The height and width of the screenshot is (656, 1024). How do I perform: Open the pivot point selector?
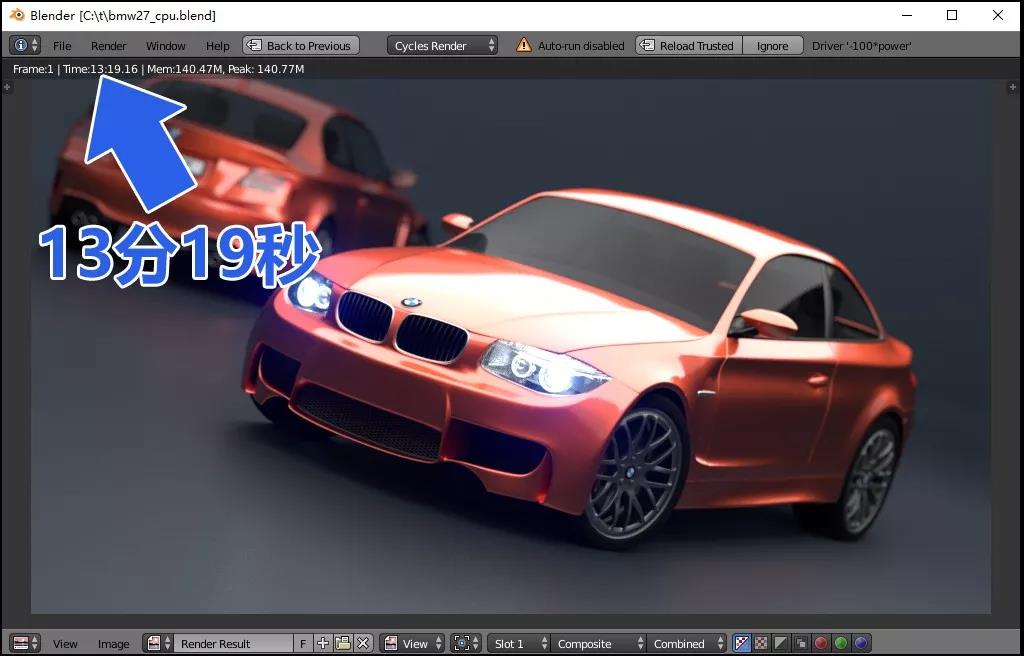(467, 643)
